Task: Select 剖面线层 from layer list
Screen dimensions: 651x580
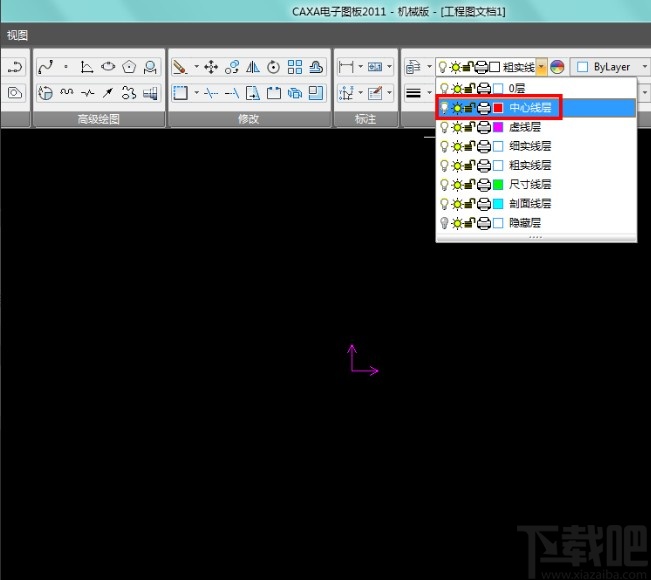Action: (x=536, y=203)
